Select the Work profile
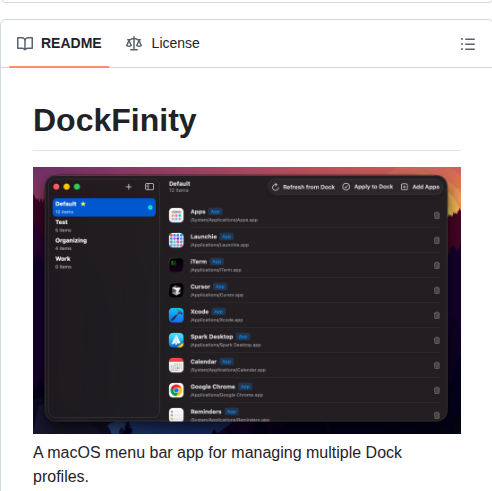 pos(104,262)
